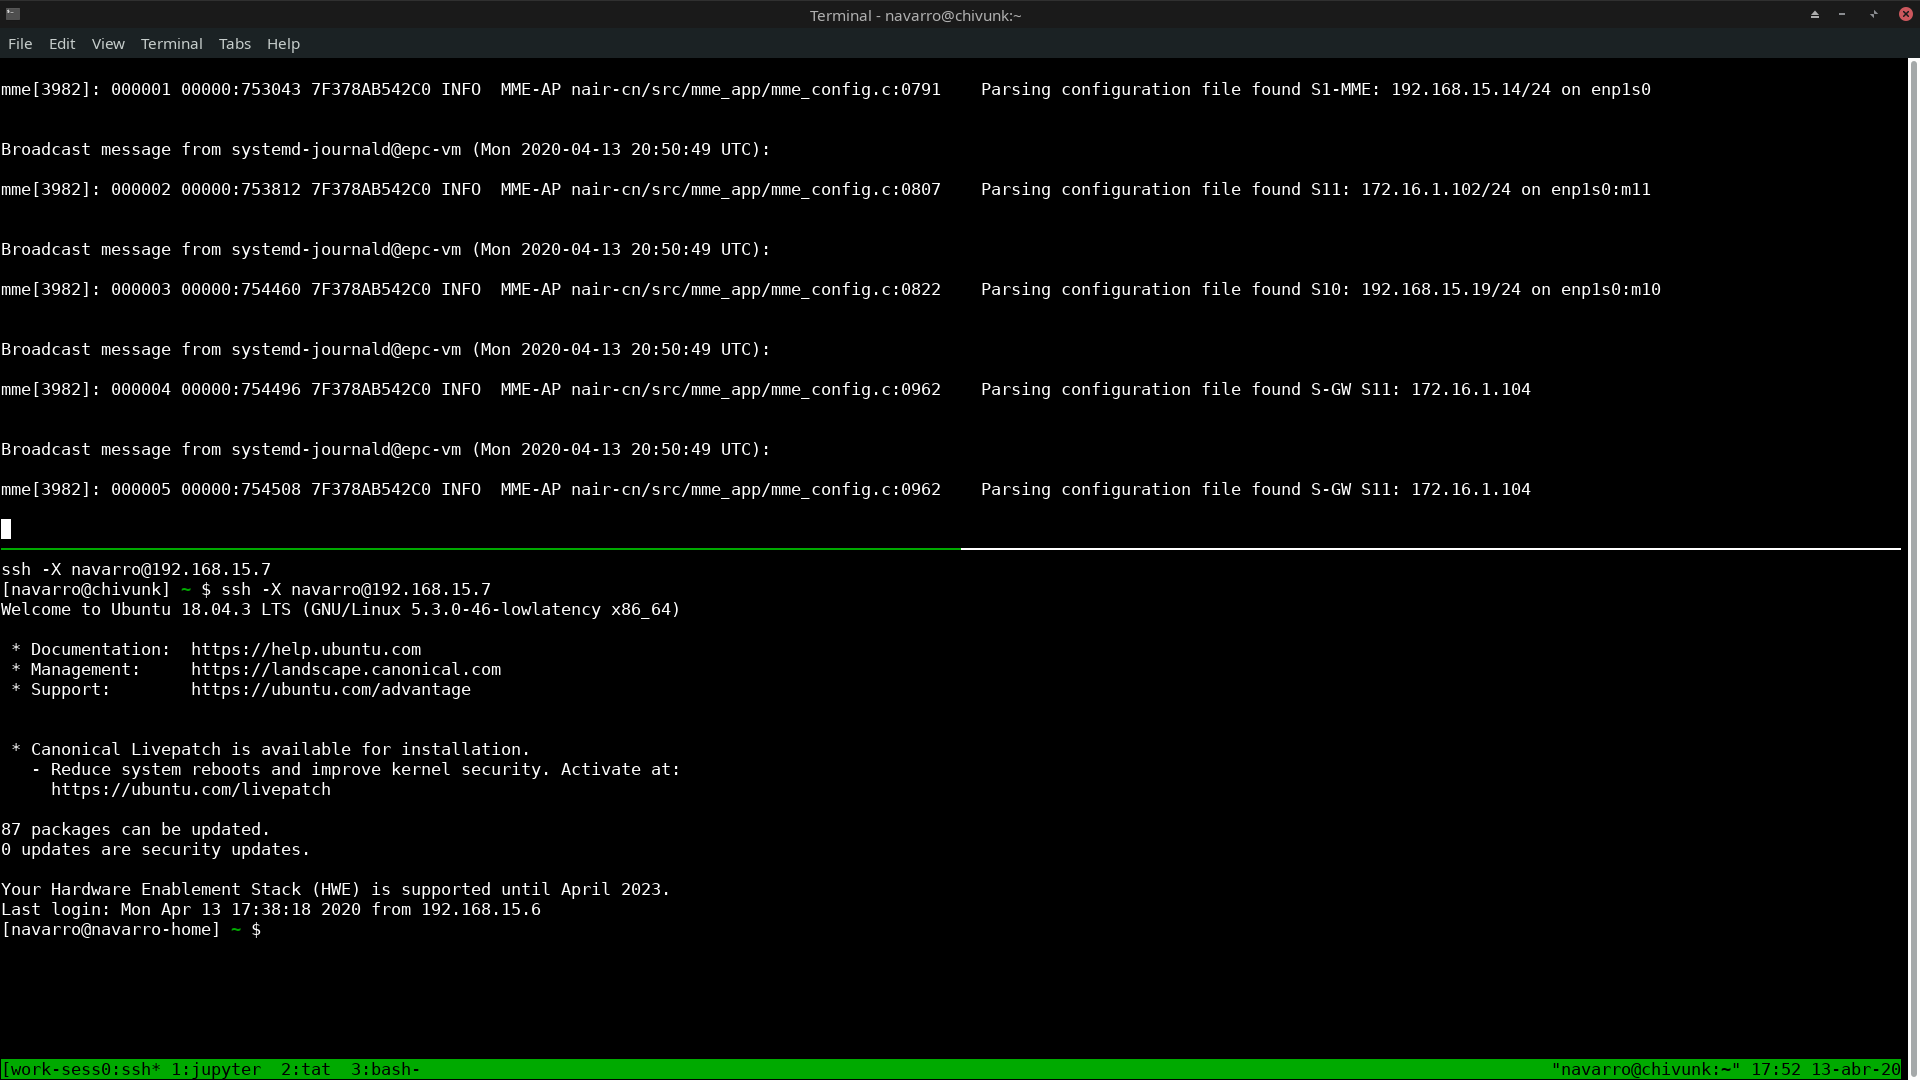Open the Help menu

[x=283, y=44]
